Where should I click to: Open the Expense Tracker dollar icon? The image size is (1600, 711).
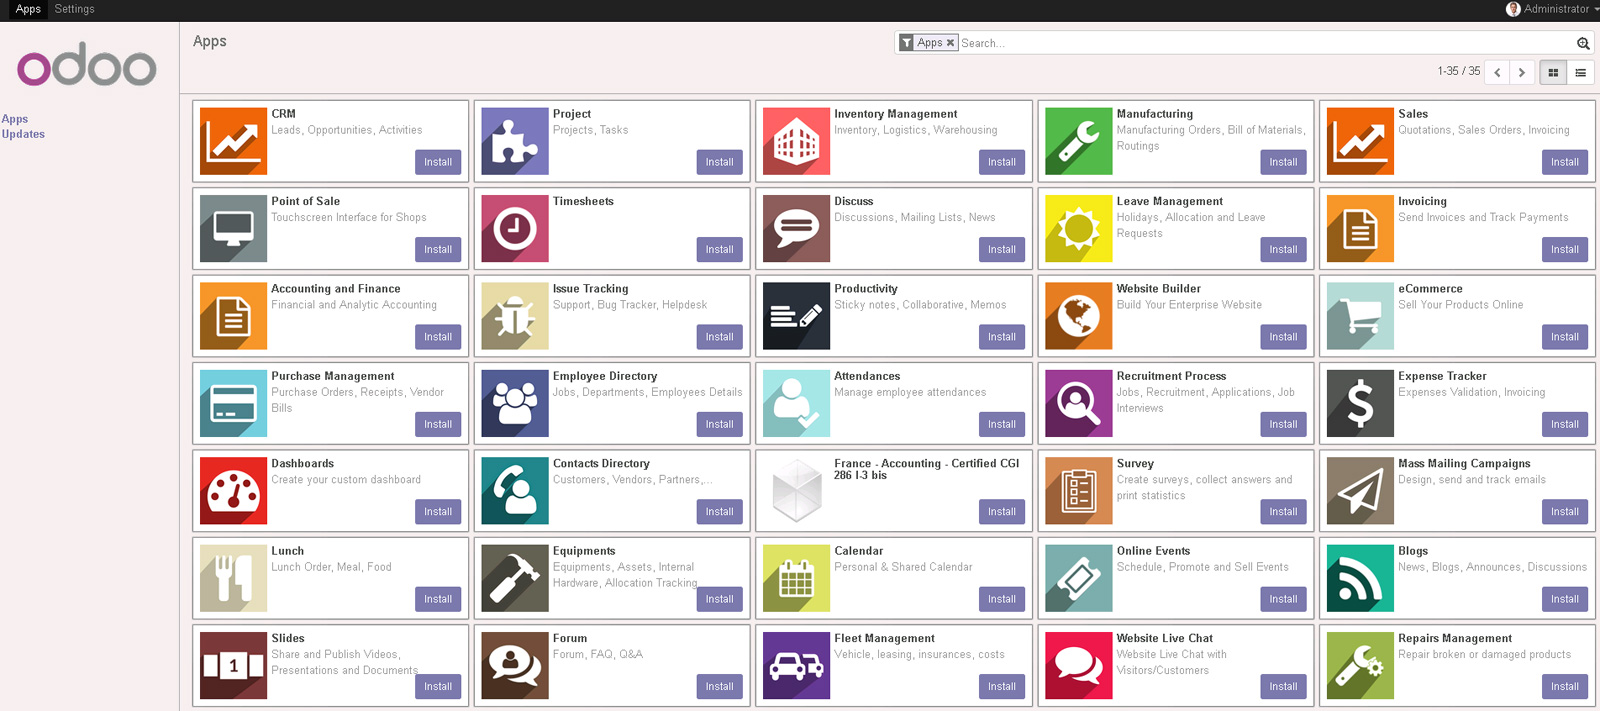[x=1360, y=404]
